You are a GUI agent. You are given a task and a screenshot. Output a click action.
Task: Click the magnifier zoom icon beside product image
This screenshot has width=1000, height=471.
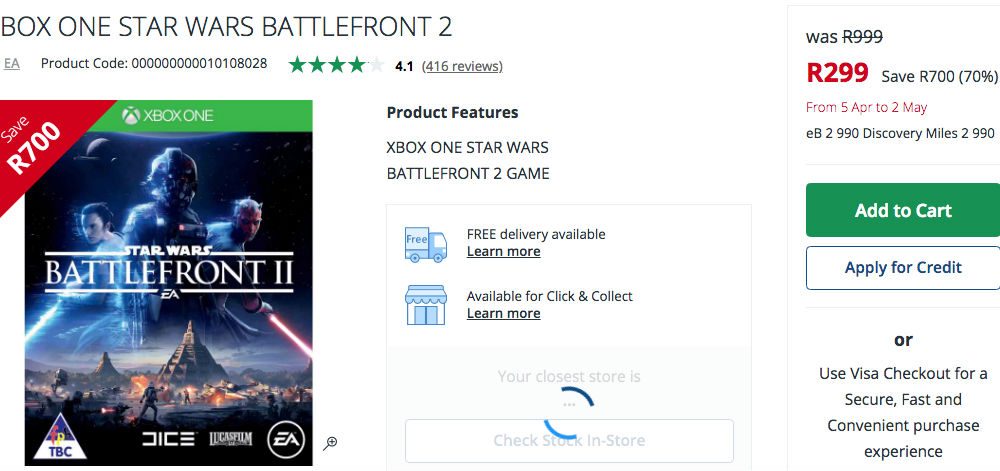[330, 443]
